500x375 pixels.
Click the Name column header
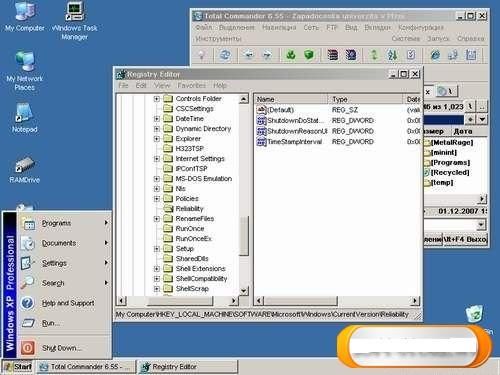[292, 99]
